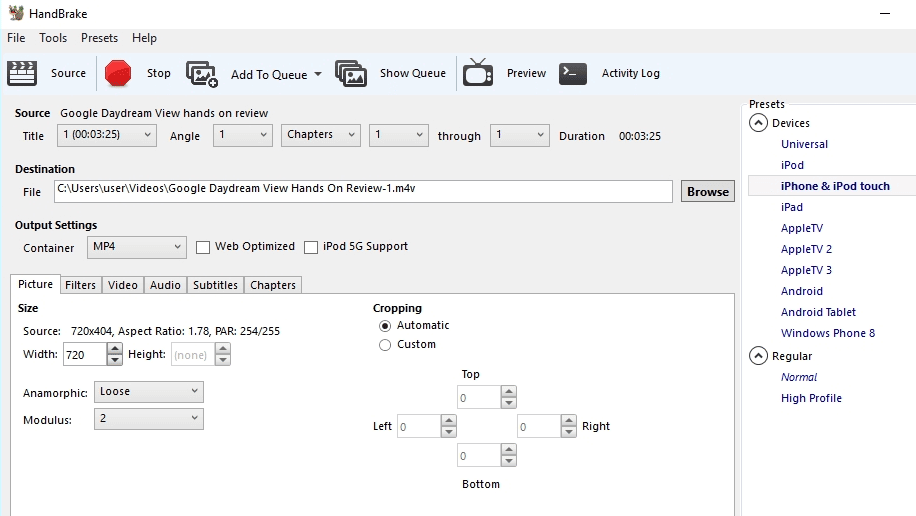Open the Presets menu
This screenshot has height=516, width=916.
[x=99, y=38]
